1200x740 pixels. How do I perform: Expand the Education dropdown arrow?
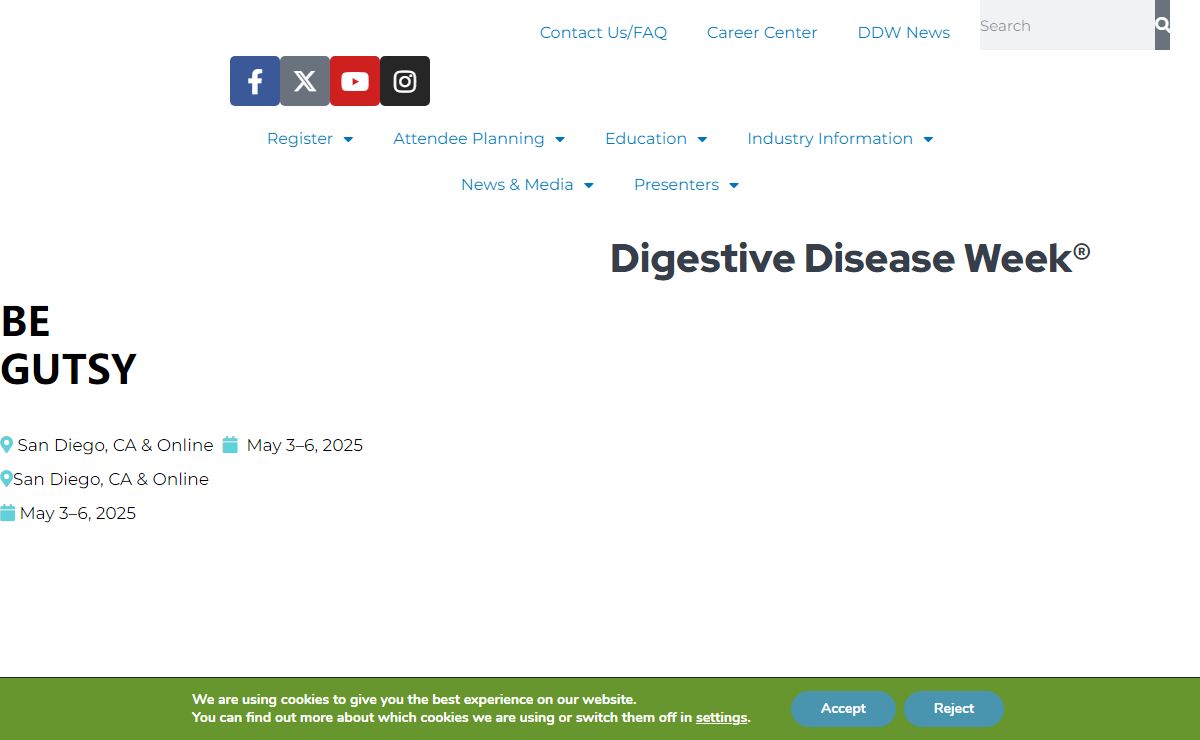(x=702, y=139)
